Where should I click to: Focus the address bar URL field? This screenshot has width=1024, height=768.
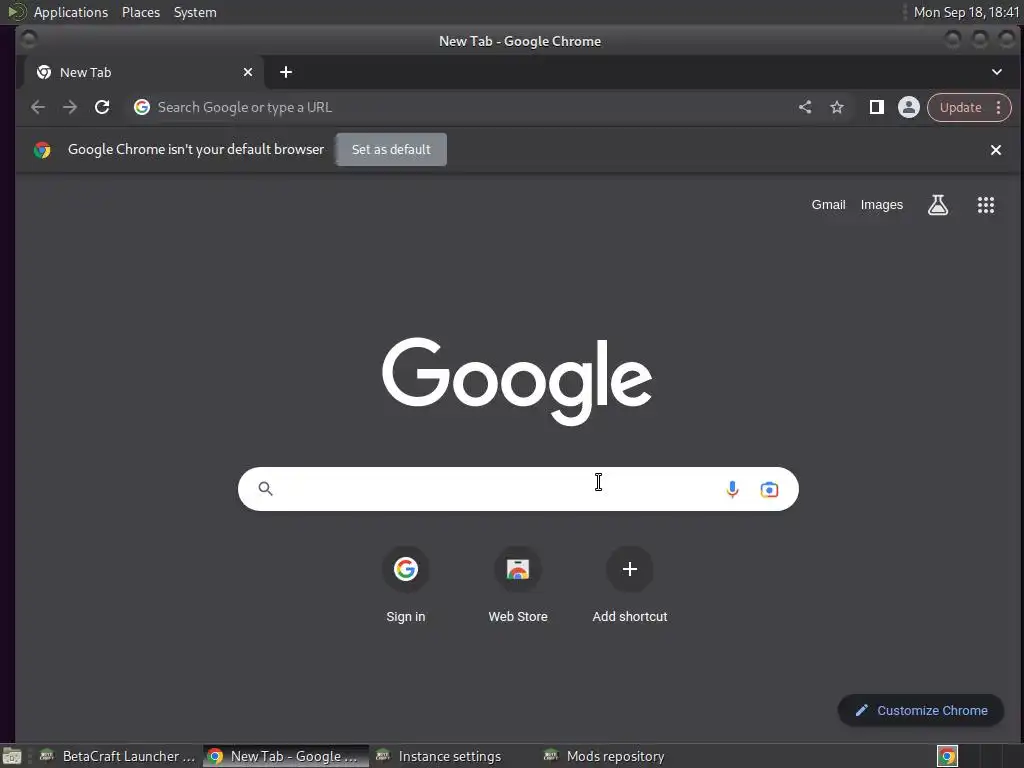(457, 107)
